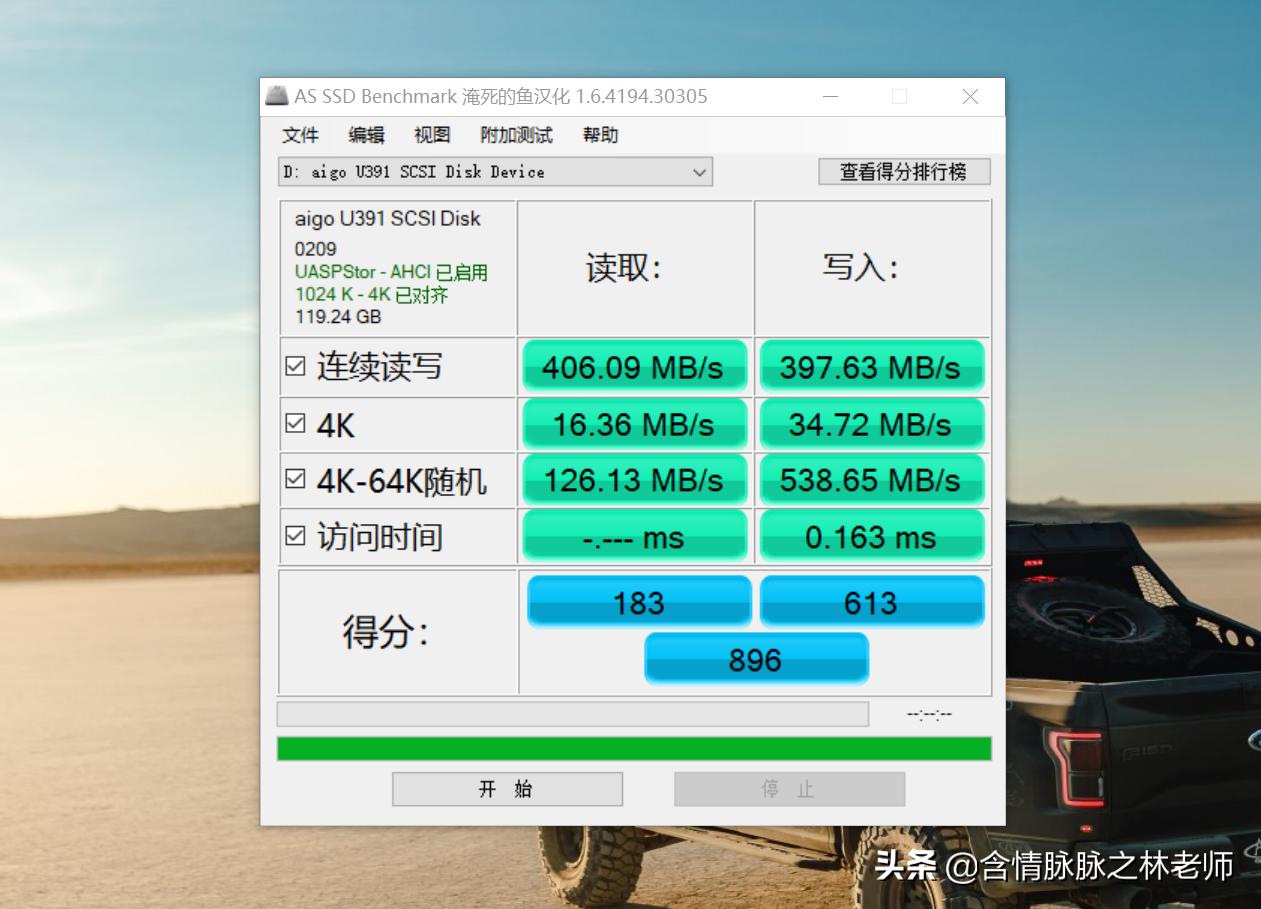1261x909 pixels.
Task: Open the 文件 menu
Action: (x=300, y=135)
